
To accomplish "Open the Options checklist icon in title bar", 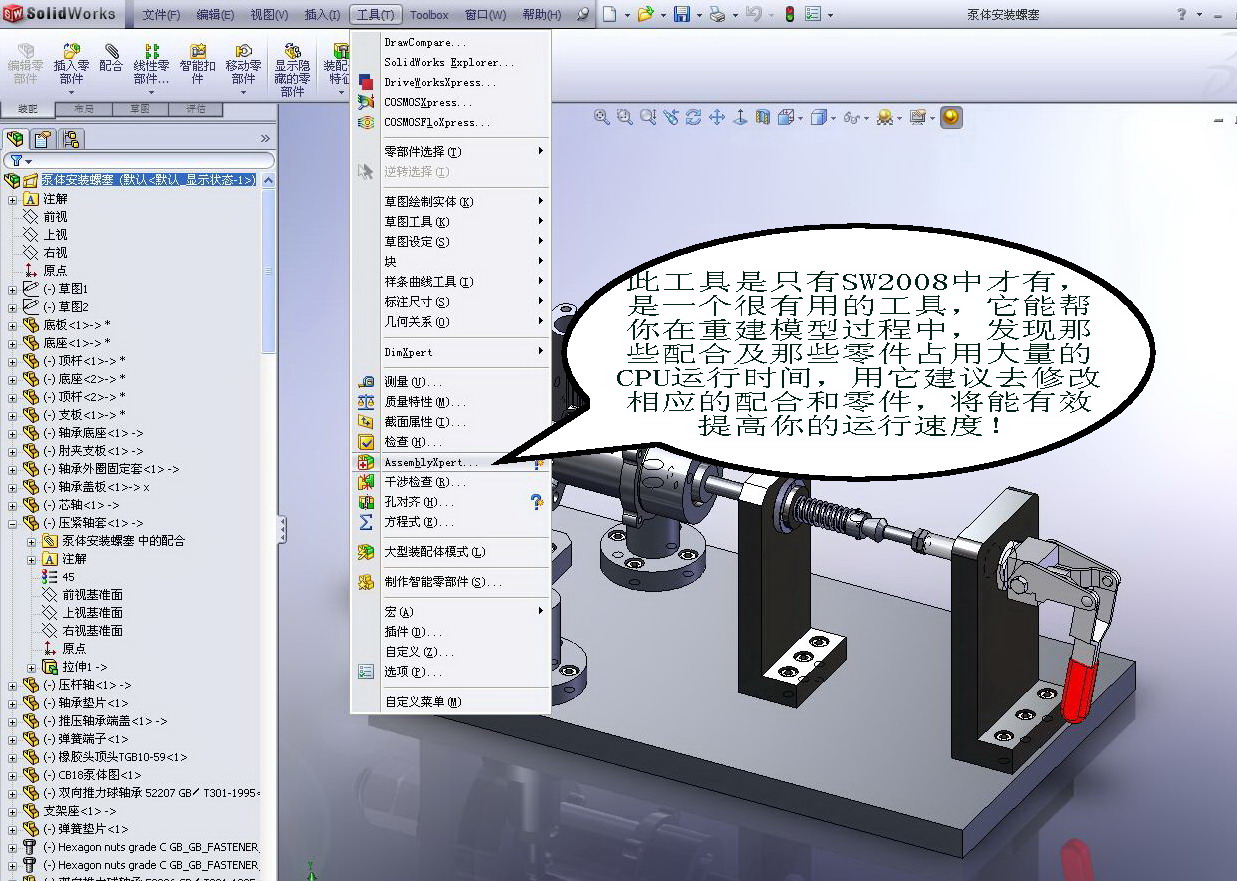I will (813, 14).
